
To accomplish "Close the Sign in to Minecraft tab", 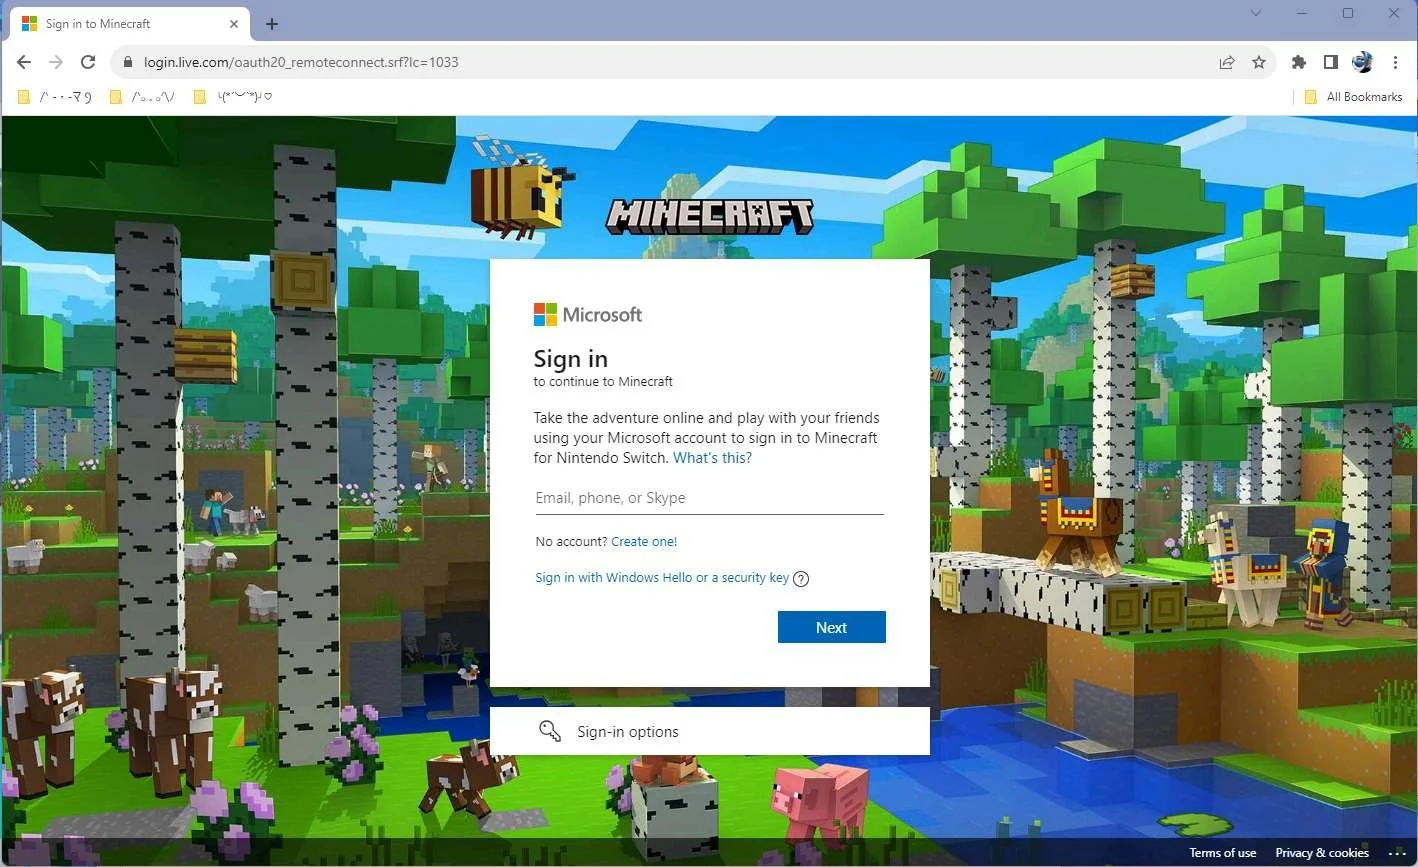I will (235, 24).
